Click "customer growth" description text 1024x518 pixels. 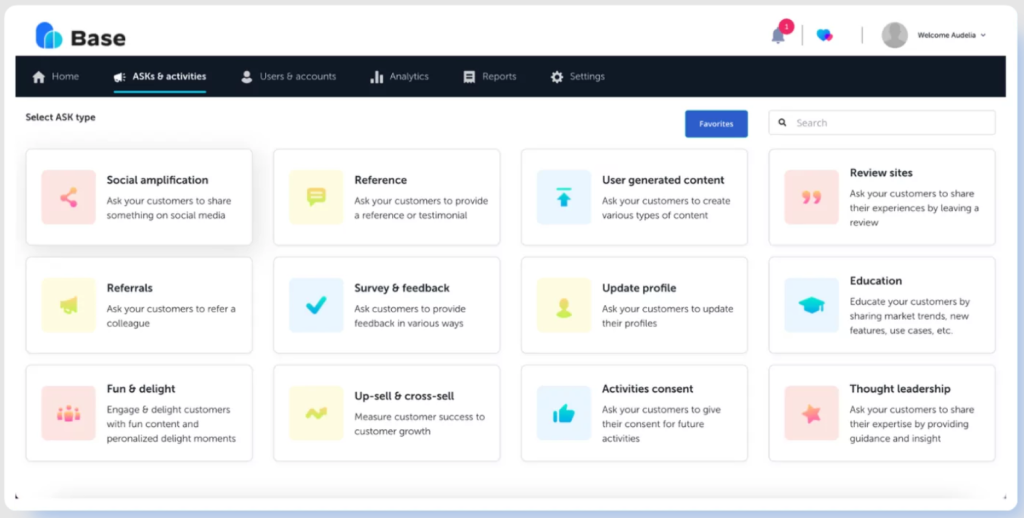[392, 431]
